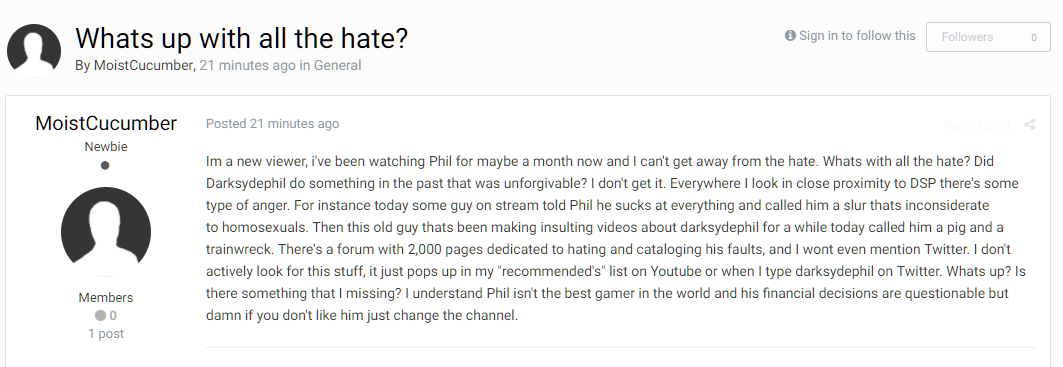
Task: Click the 'Whats up with all the hate?' title
Action: pos(241,38)
